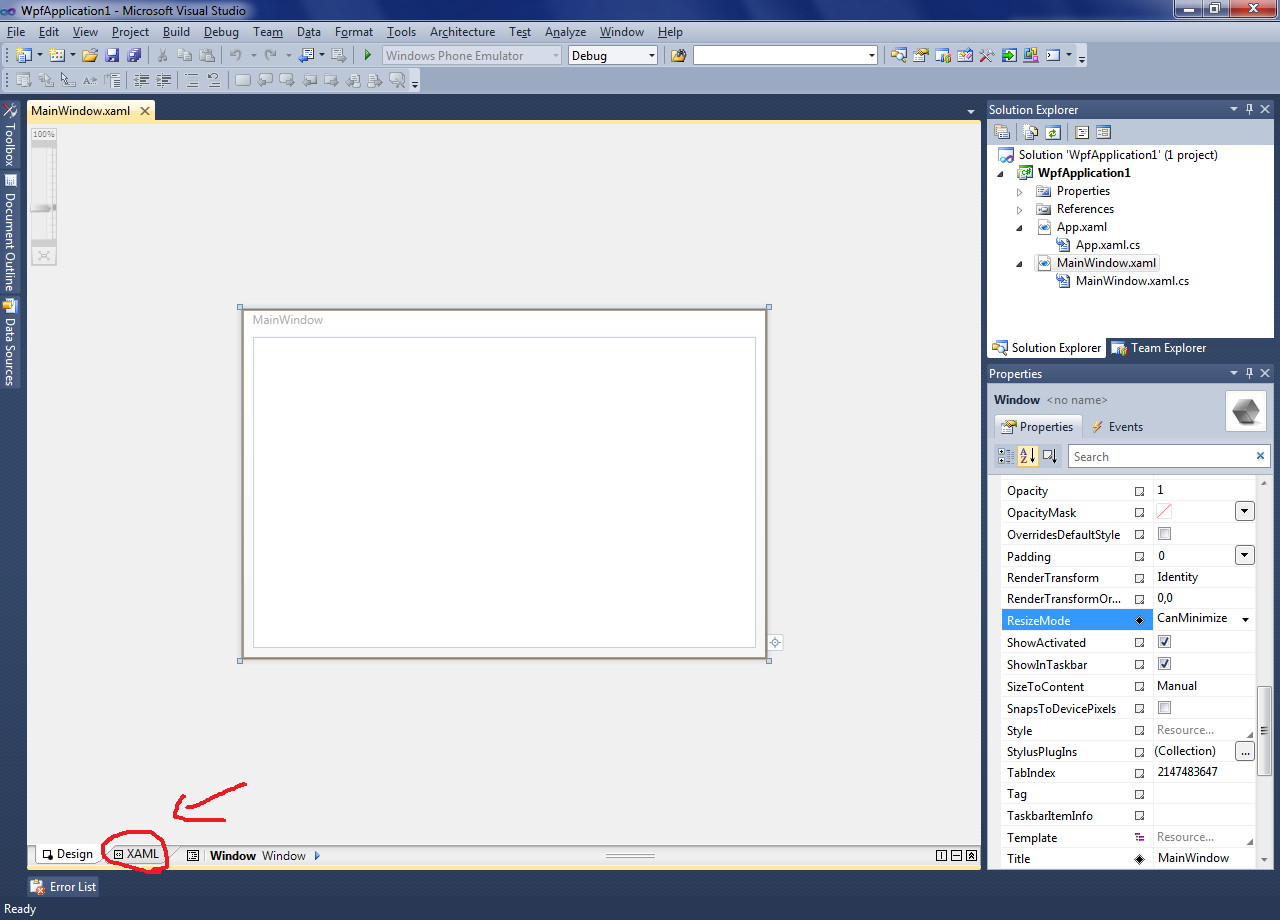Click the vertical split pane icon
The image size is (1280, 920).
tap(941, 856)
